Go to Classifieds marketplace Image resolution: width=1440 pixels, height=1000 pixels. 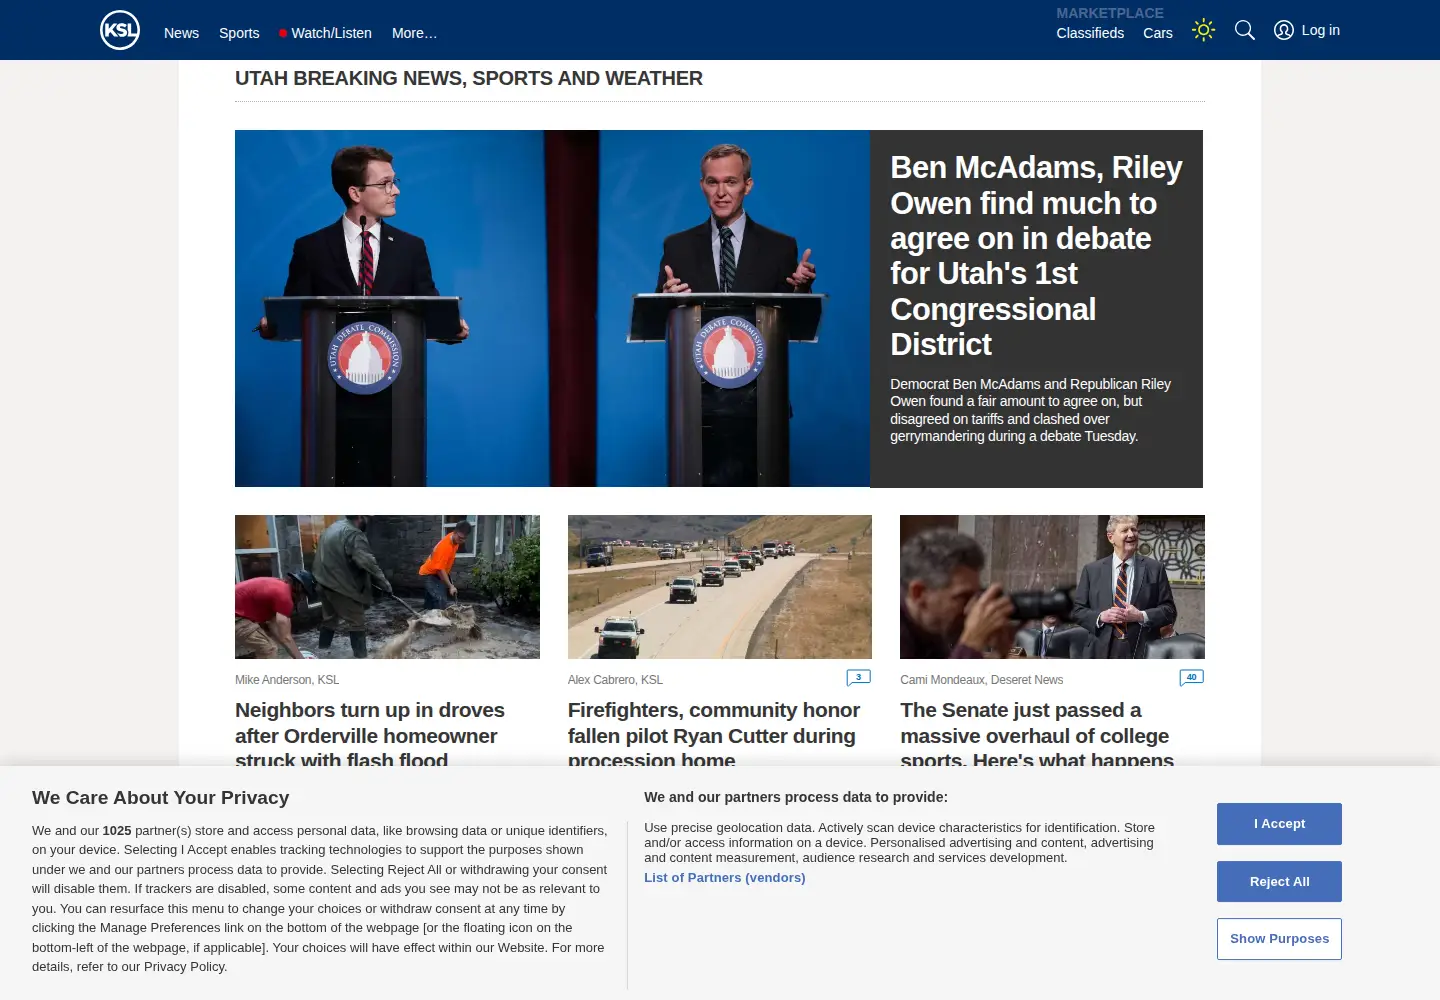(1090, 33)
